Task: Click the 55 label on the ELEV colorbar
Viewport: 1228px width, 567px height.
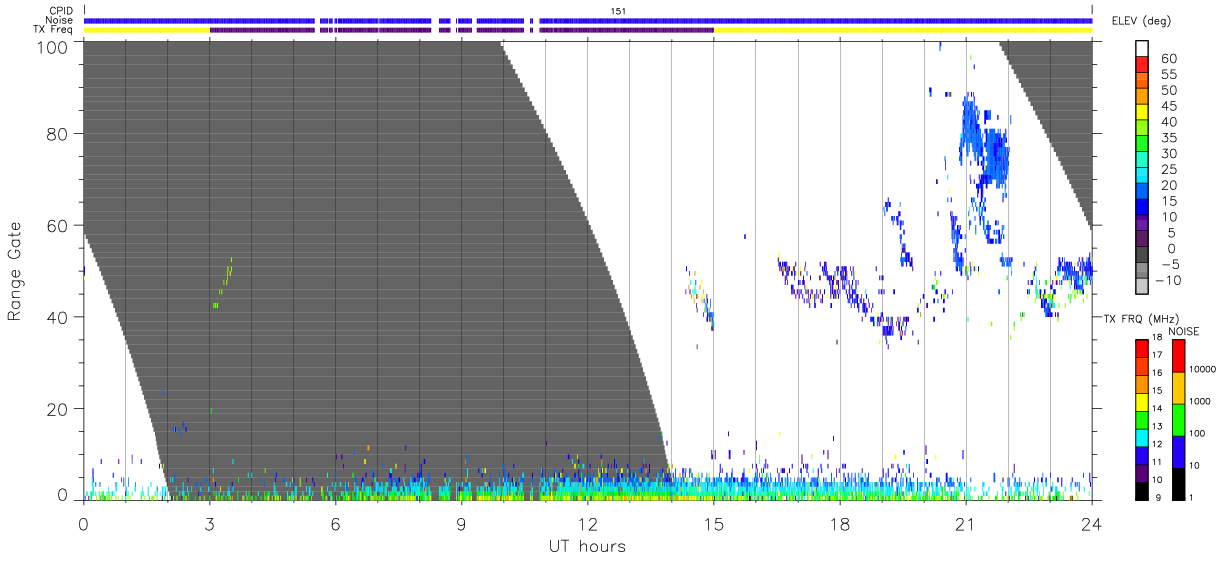Action: 1168,75
